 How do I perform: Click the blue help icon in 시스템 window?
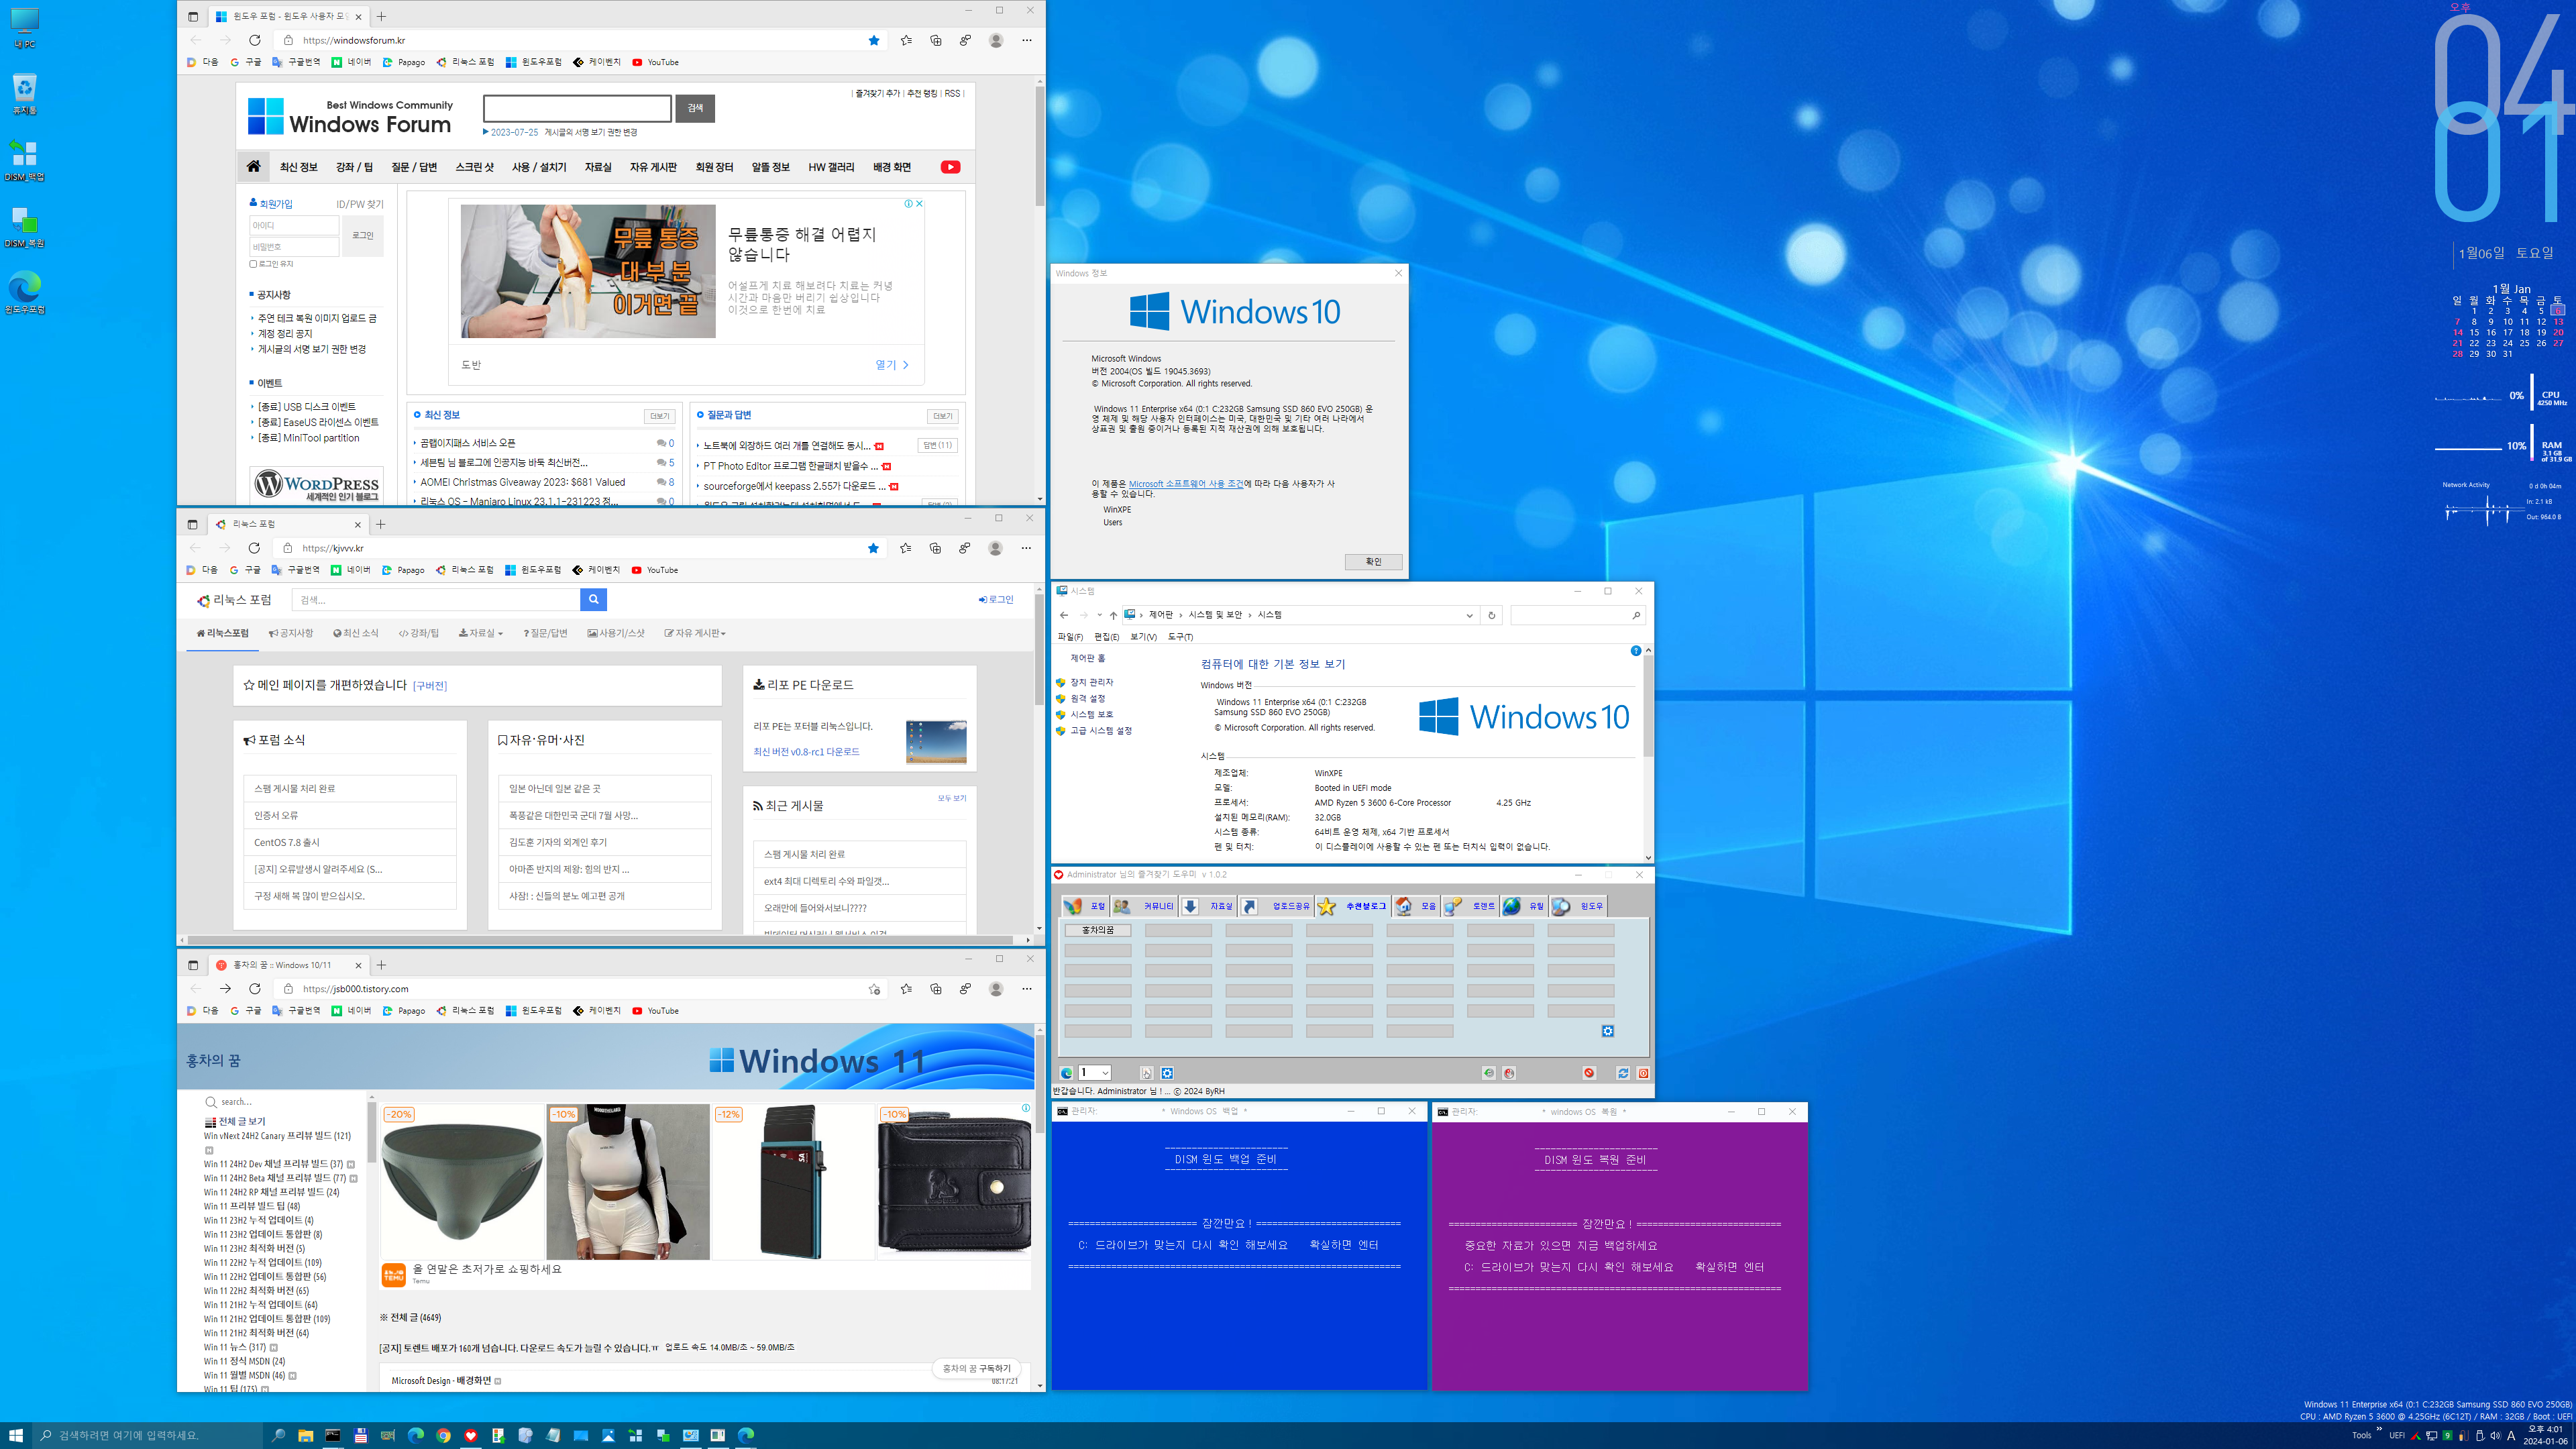pos(1636,651)
